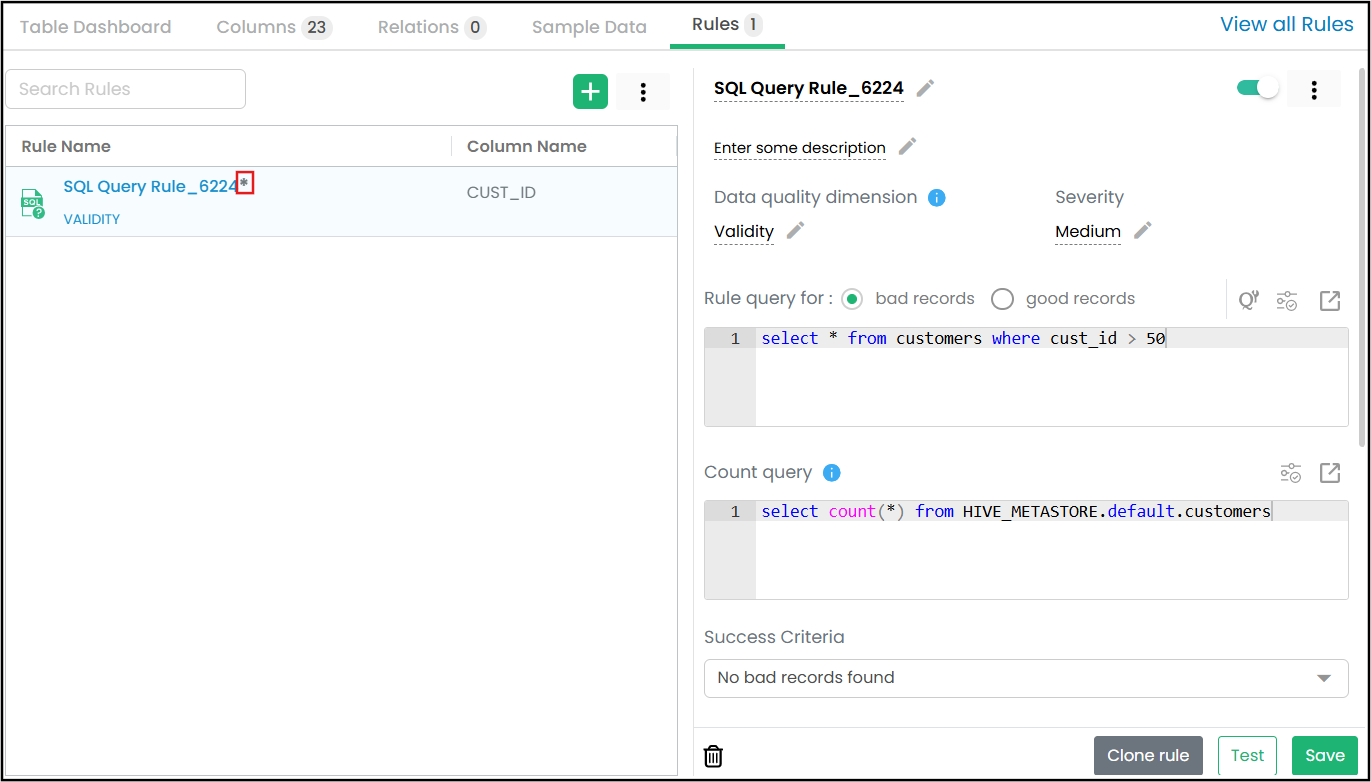The image size is (1371, 782).
Task: Click the Rule Name column header
Action: [x=66, y=146]
